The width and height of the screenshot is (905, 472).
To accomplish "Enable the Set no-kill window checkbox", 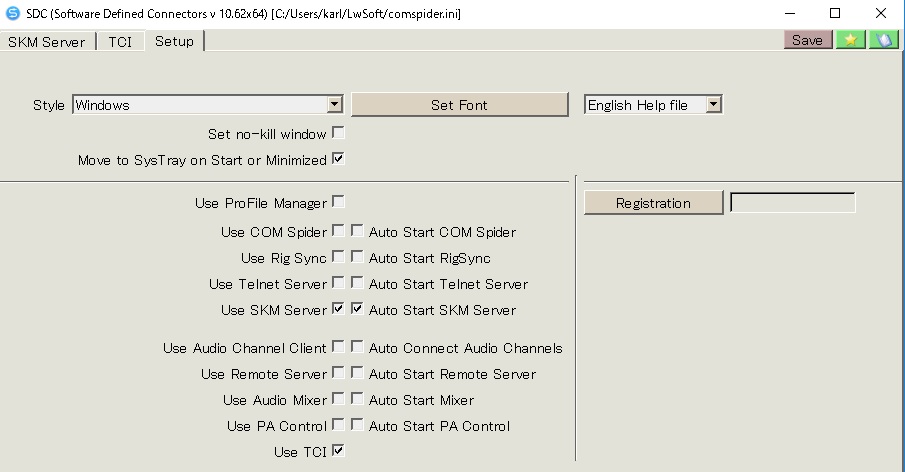I will (339, 133).
